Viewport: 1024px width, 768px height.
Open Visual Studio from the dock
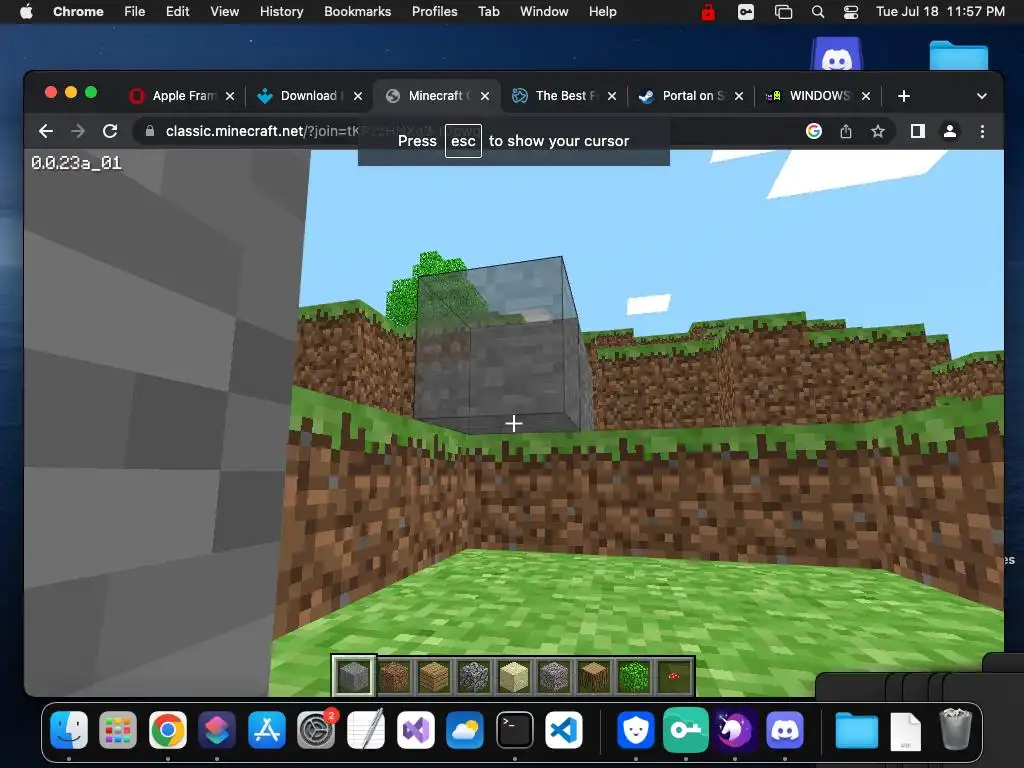415,729
